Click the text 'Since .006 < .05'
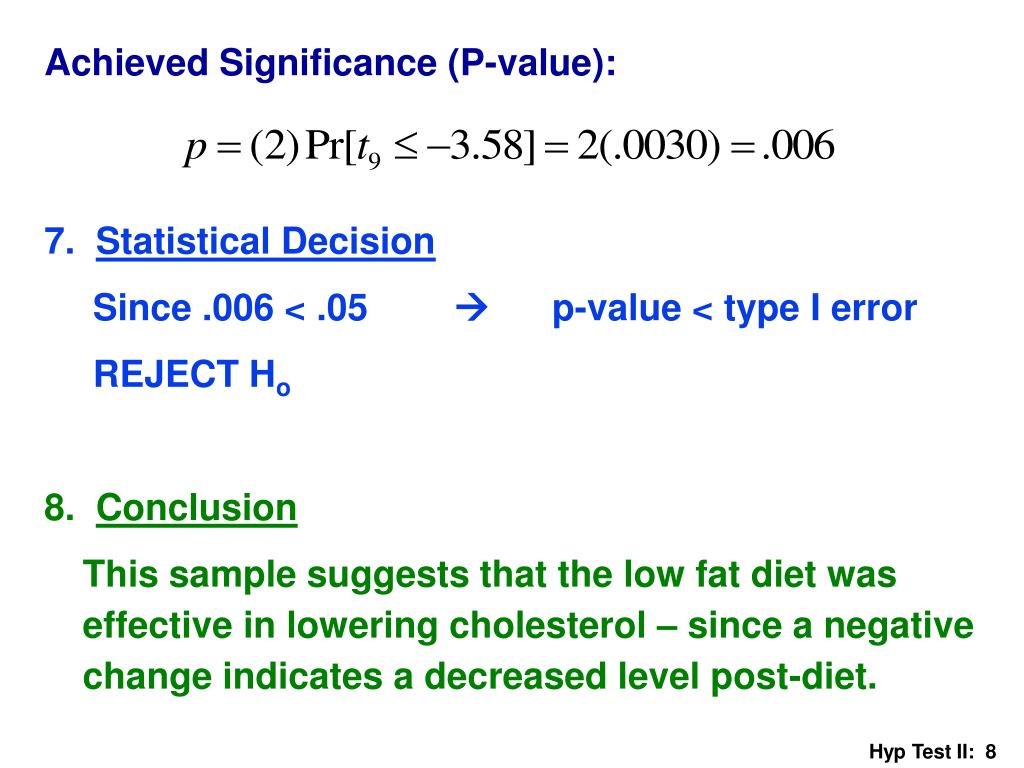The image size is (1024, 768). point(230,308)
